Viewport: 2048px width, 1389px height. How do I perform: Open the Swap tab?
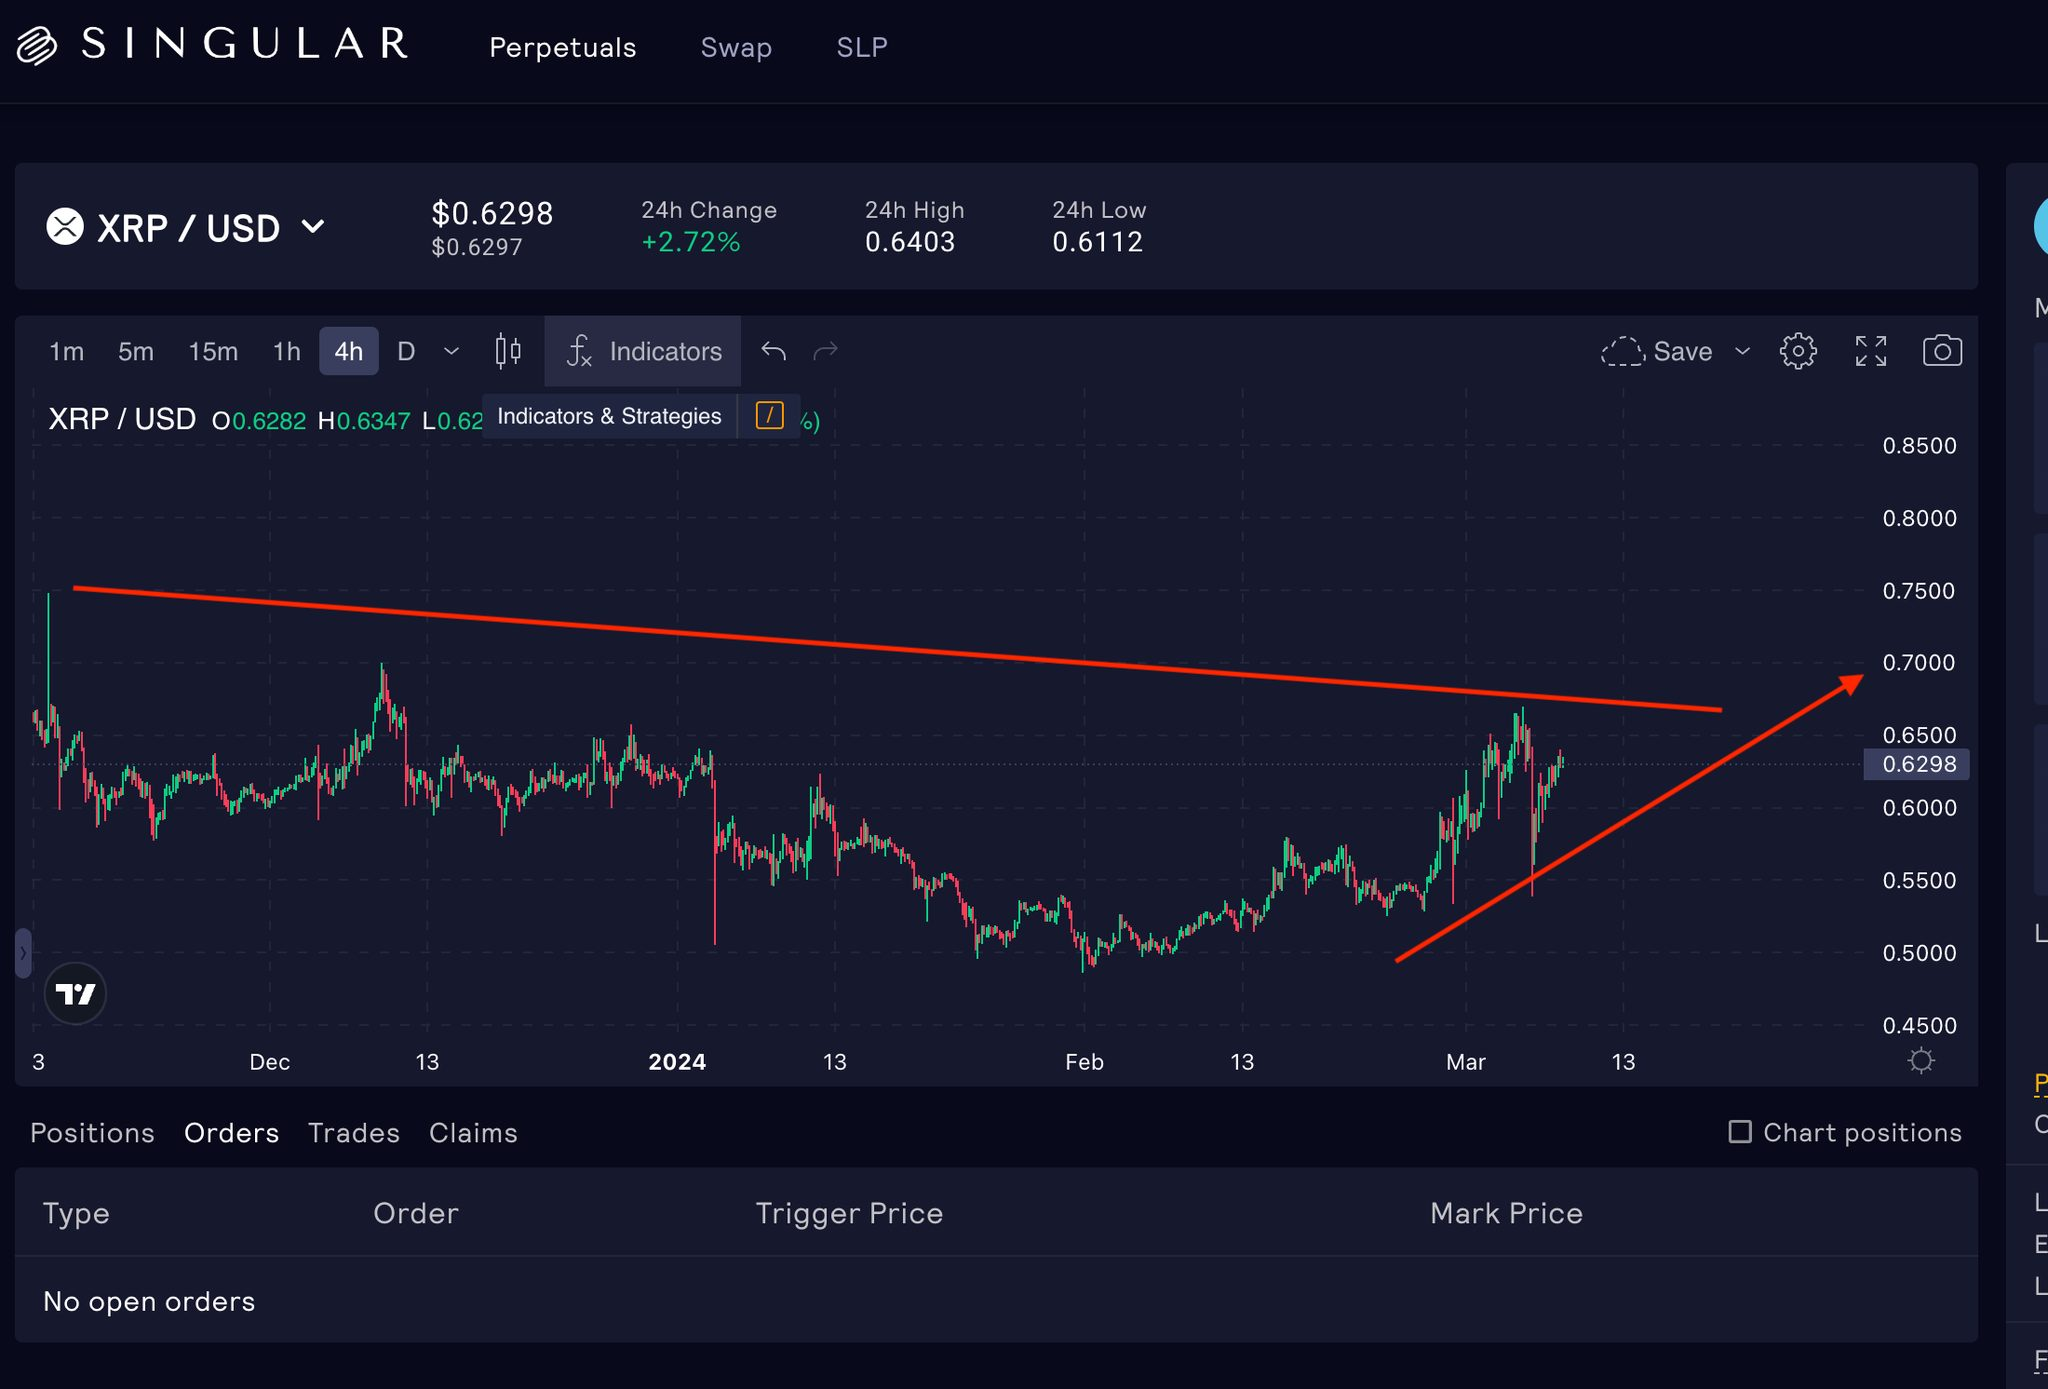[x=736, y=47]
